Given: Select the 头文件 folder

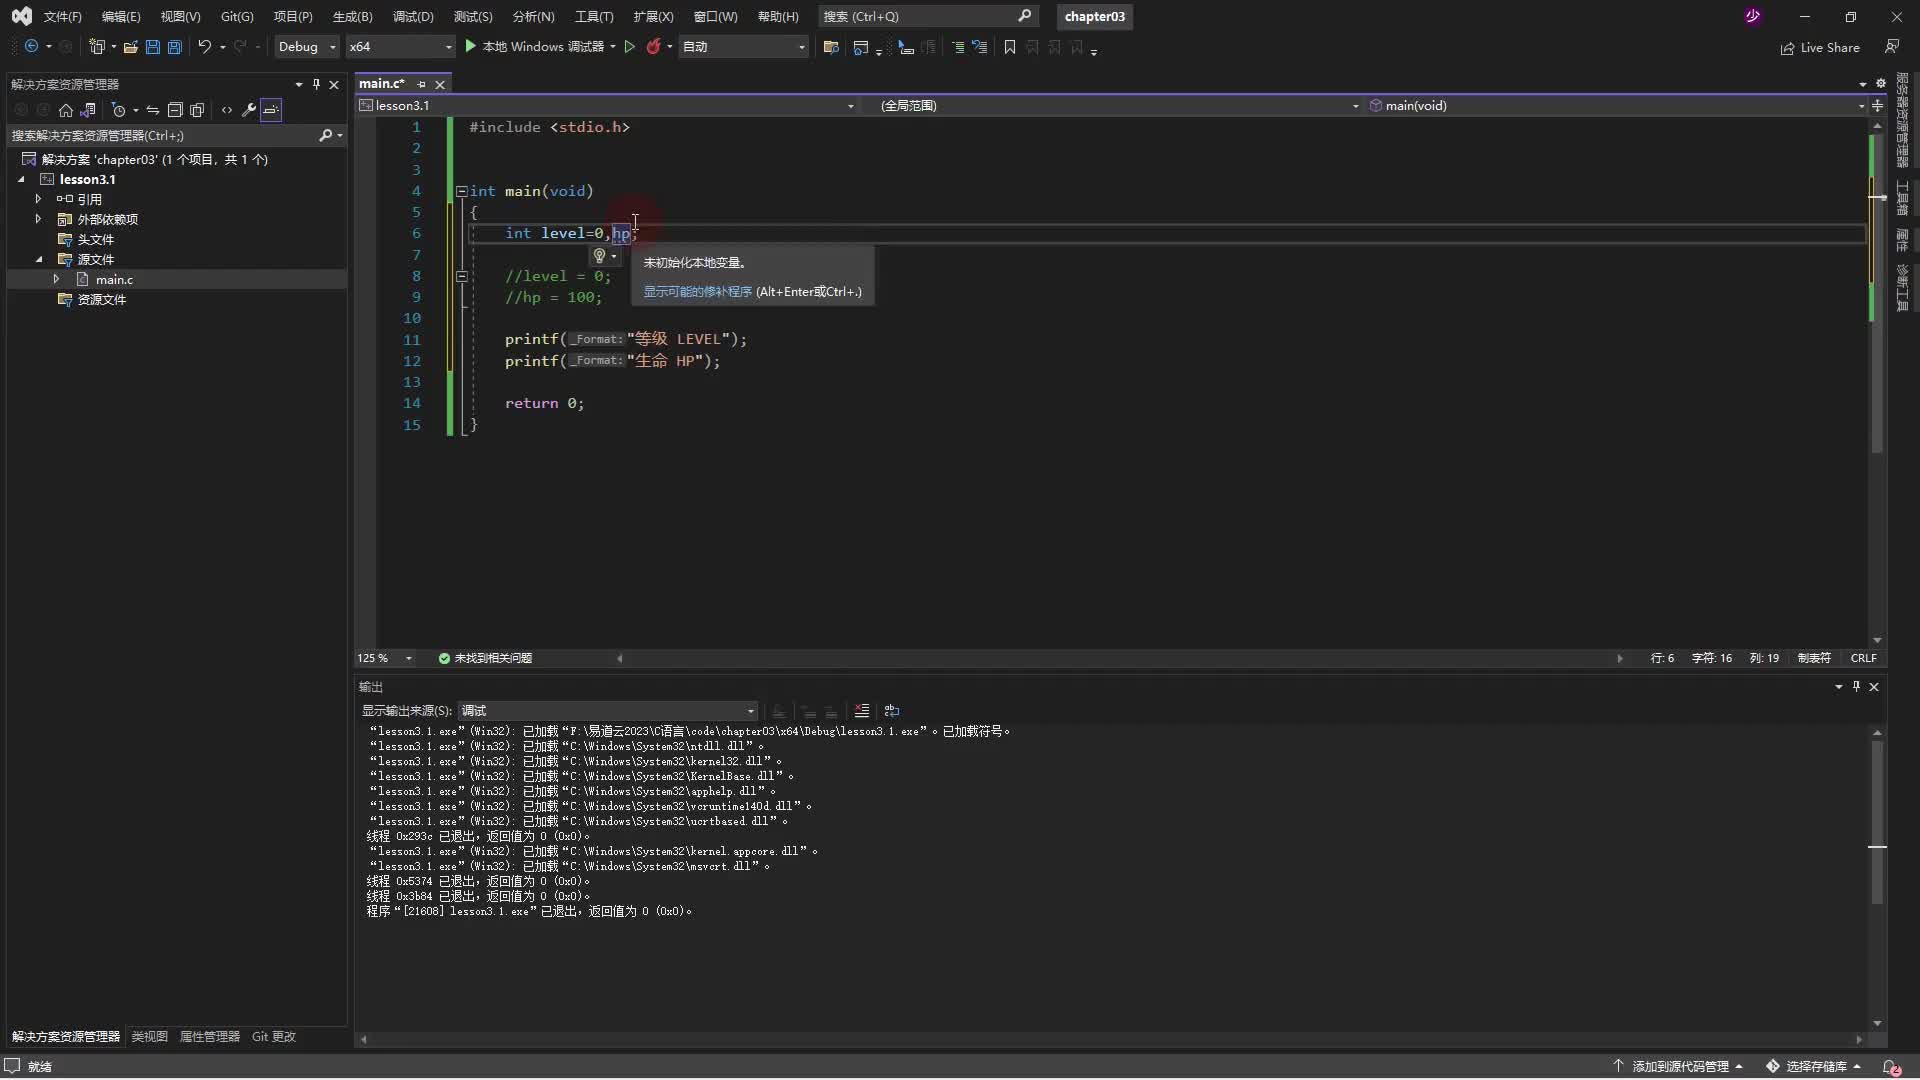Looking at the screenshot, I should [95, 240].
